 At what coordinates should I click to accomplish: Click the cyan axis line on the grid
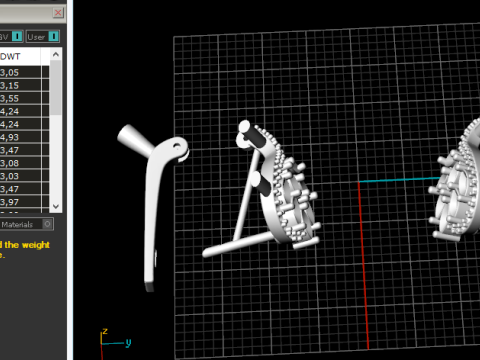pyautogui.click(x=399, y=180)
